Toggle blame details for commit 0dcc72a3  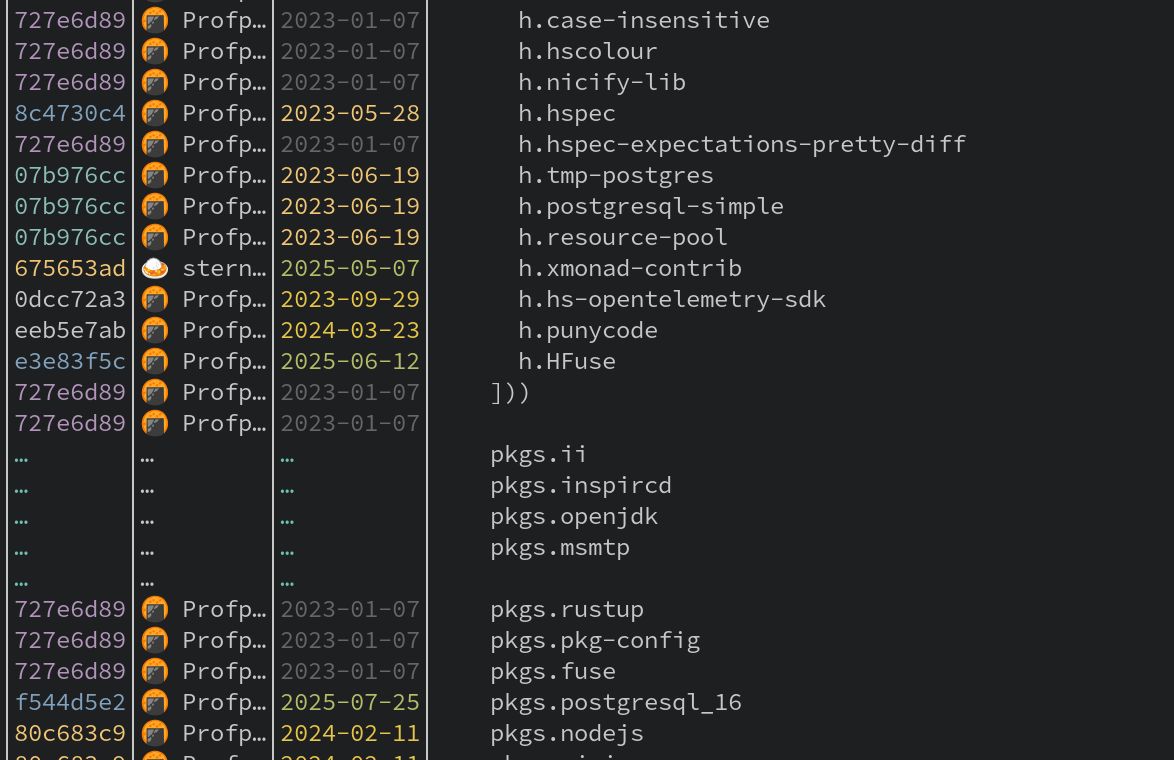tap(70, 299)
